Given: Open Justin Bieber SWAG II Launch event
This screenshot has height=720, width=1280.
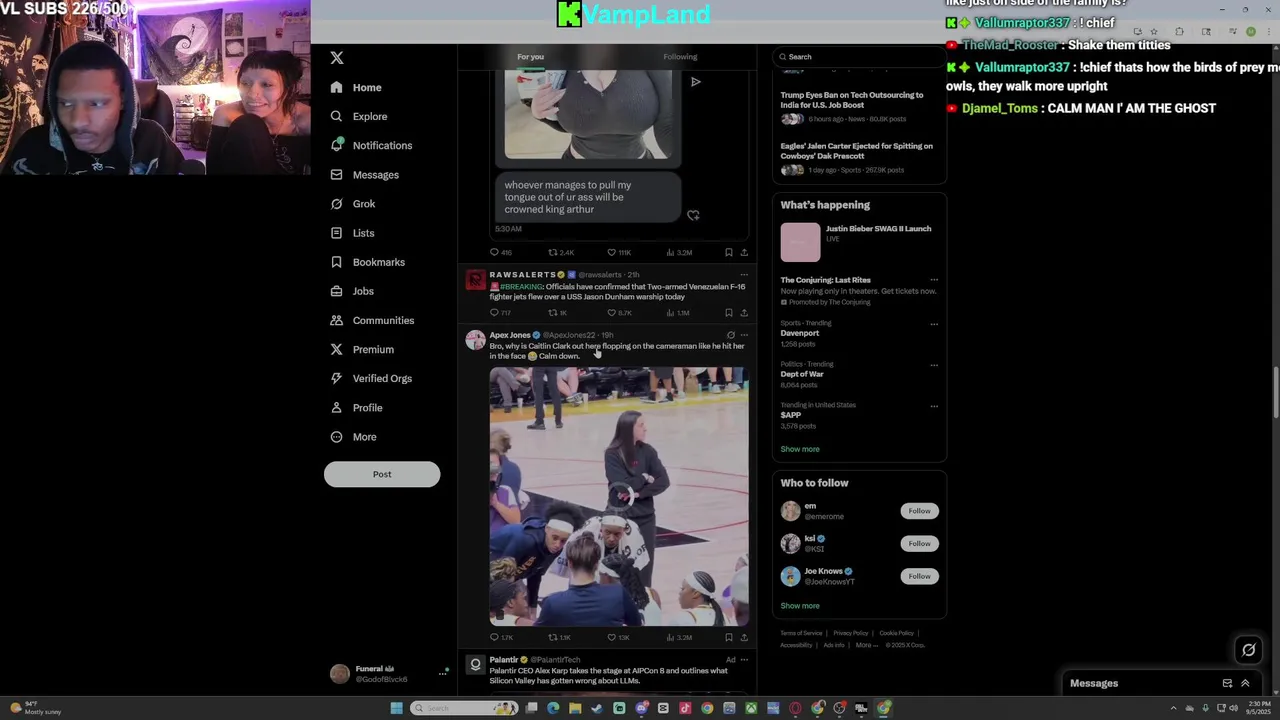Looking at the screenshot, I should 859,241.
